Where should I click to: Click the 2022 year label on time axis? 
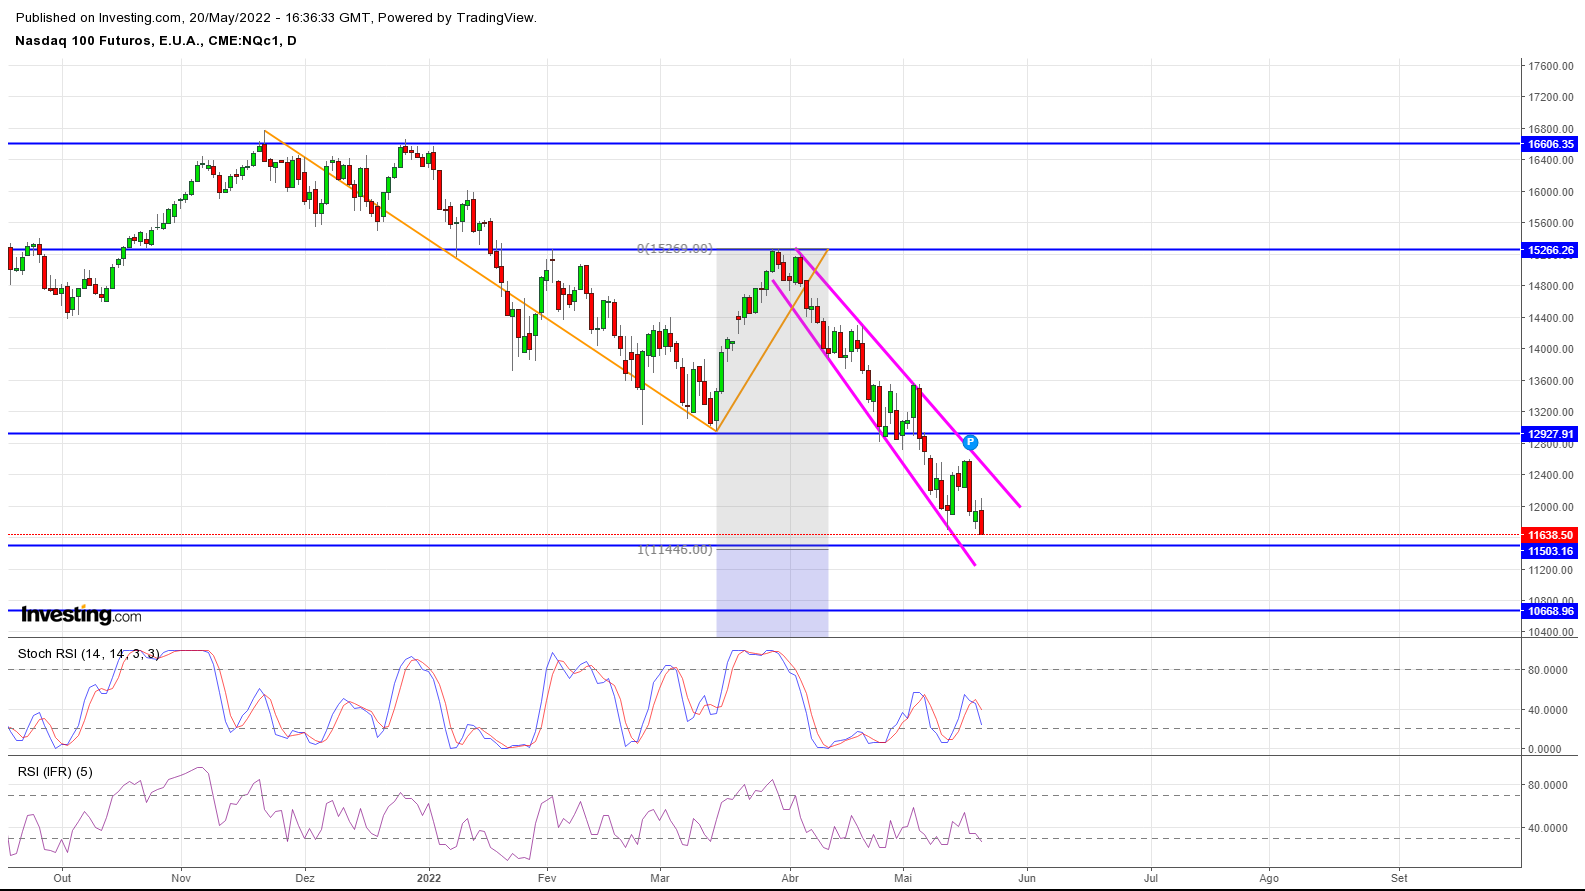[x=429, y=879]
